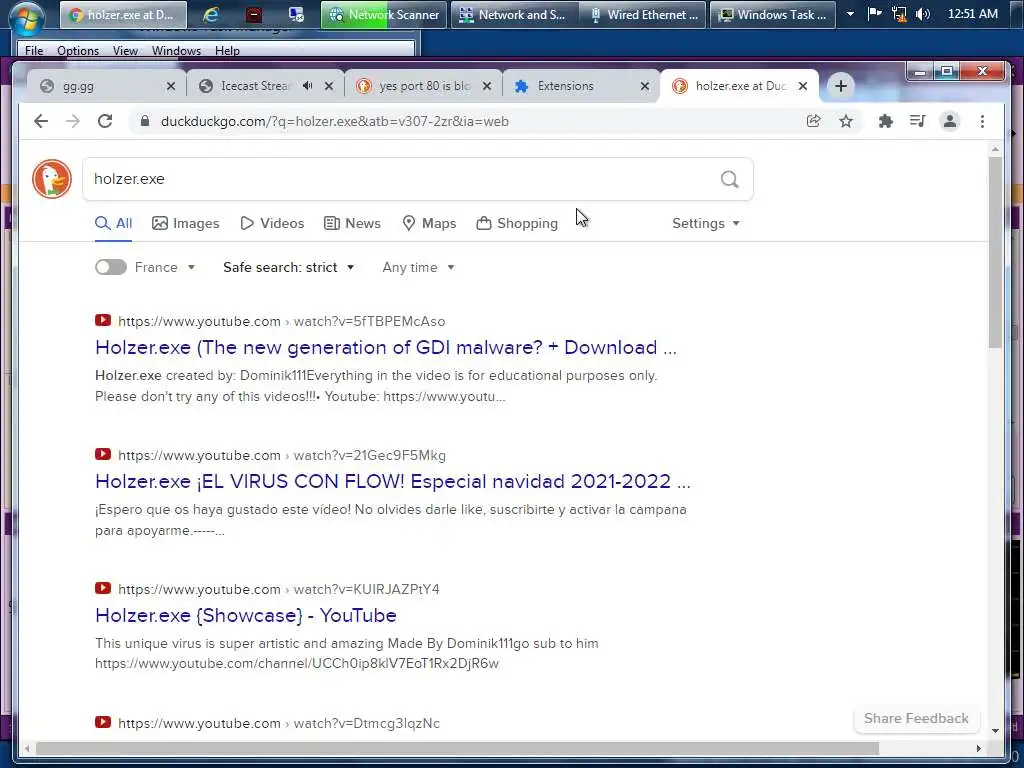Click the volume tray icon
Viewport: 1024px width, 768px height.
[x=923, y=14]
